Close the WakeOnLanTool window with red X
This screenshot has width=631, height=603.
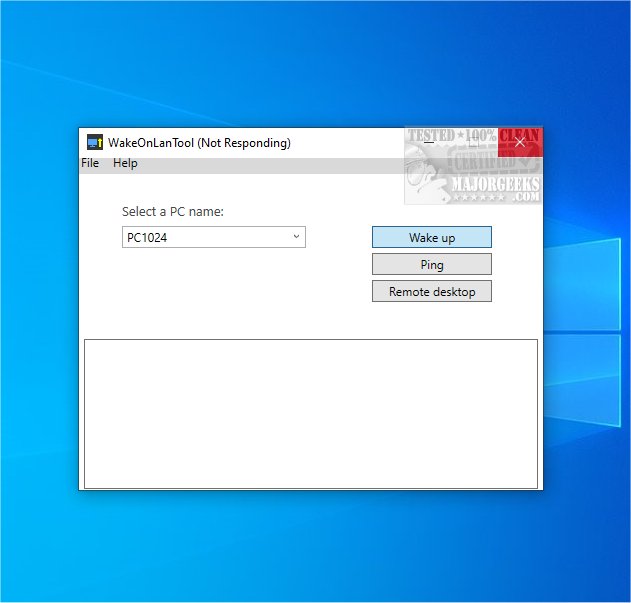pyautogui.click(x=520, y=142)
